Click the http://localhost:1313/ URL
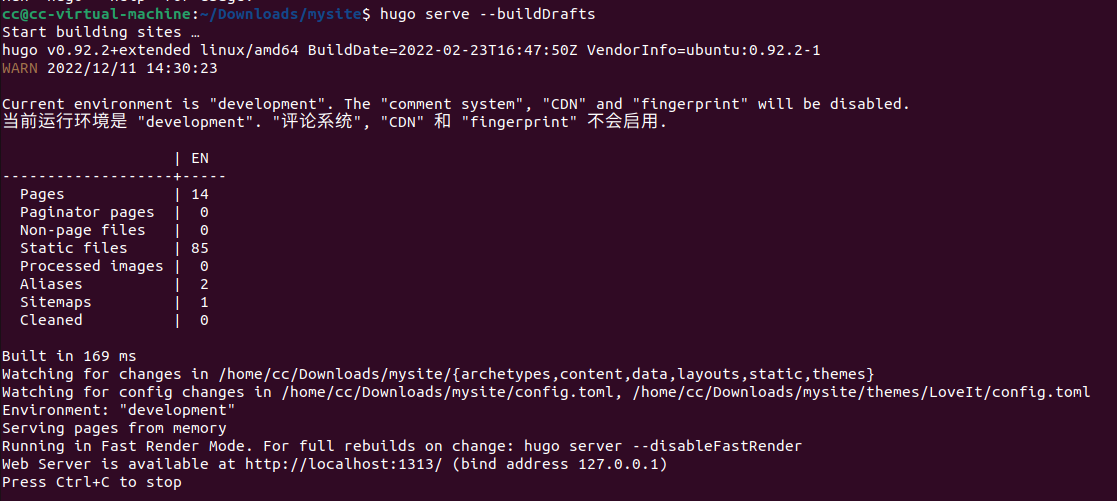 coord(344,464)
